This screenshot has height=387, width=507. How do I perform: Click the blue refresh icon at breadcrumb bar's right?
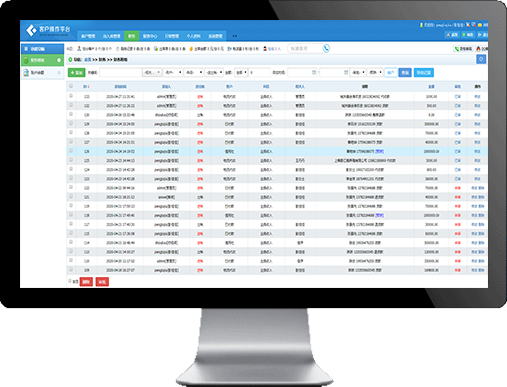pos(481,59)
